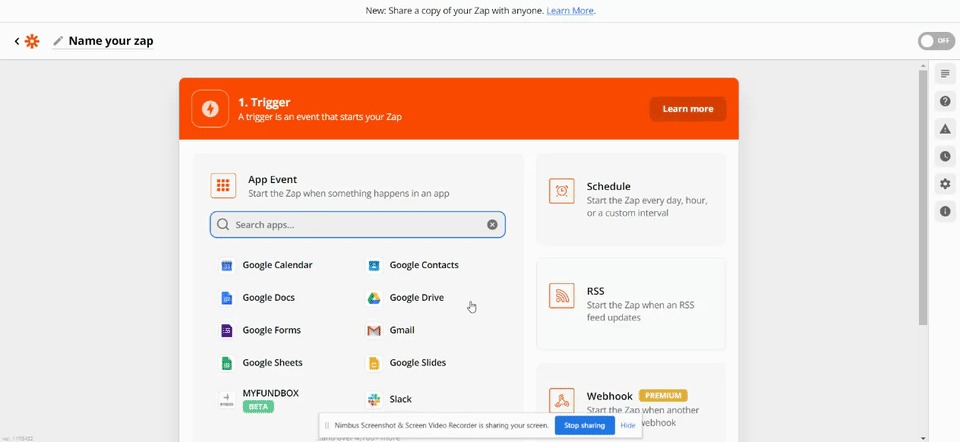This screenshot has width=960, height=442.
Task: Follow the Learn More banner link
Action: (x=570, y=11)
